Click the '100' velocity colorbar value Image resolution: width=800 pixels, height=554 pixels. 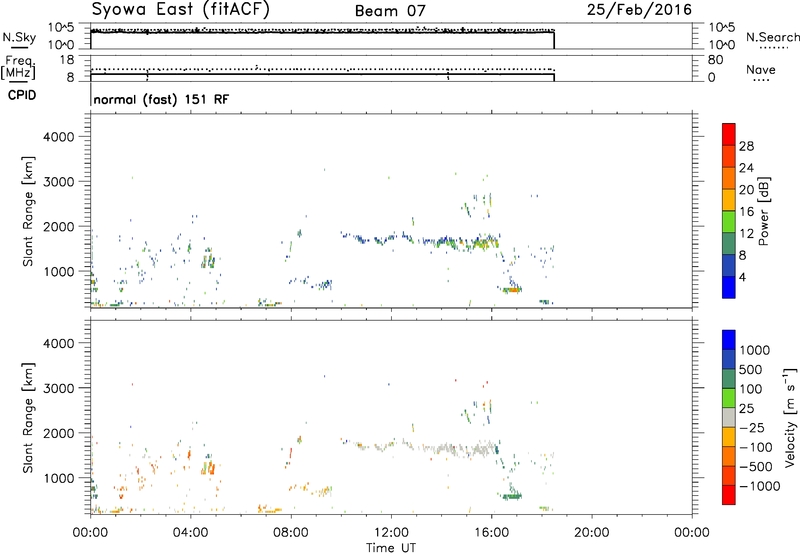click(751, 389)
